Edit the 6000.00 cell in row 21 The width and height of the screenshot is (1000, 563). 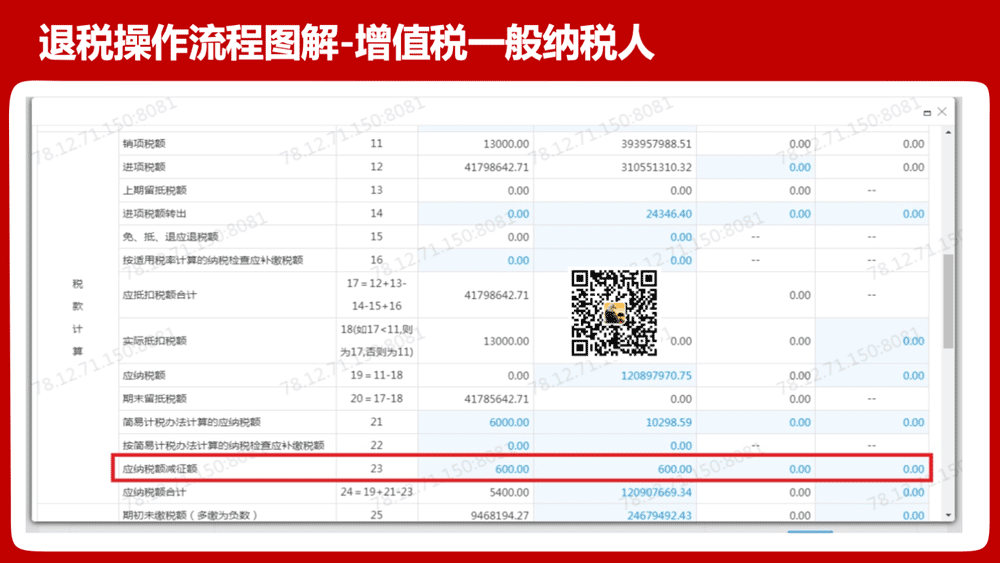pos(509,422)
